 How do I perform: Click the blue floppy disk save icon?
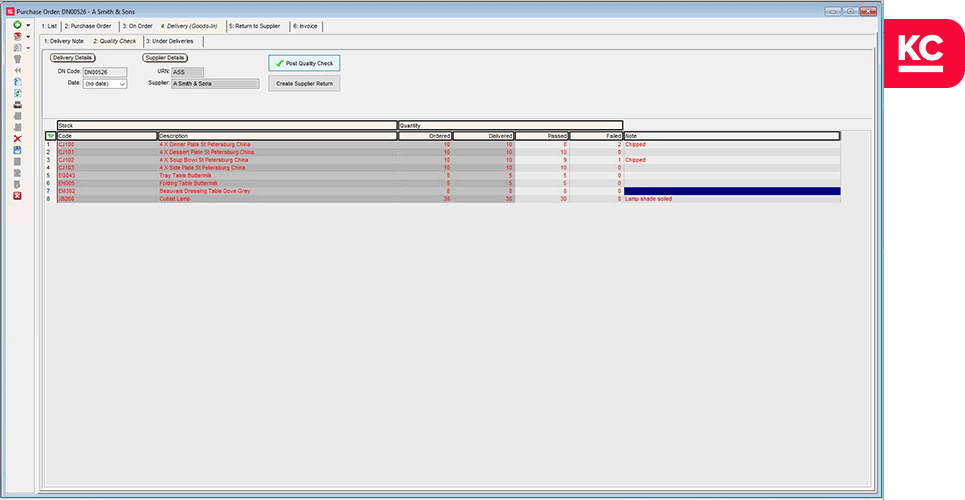(17, 150)
